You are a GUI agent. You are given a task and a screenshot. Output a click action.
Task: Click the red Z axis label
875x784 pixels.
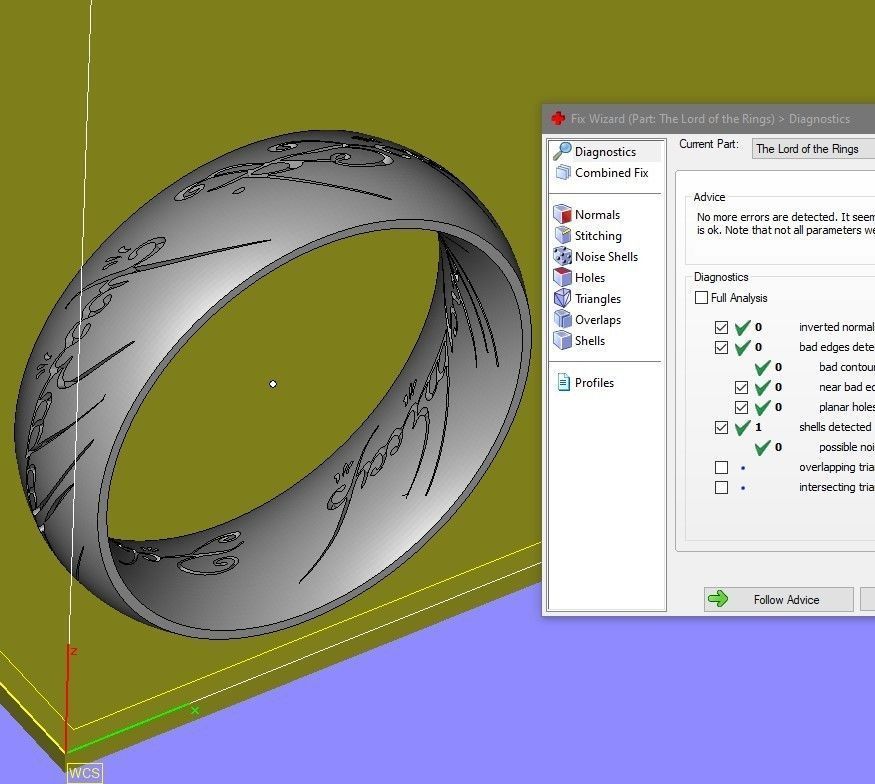[74, 651]
